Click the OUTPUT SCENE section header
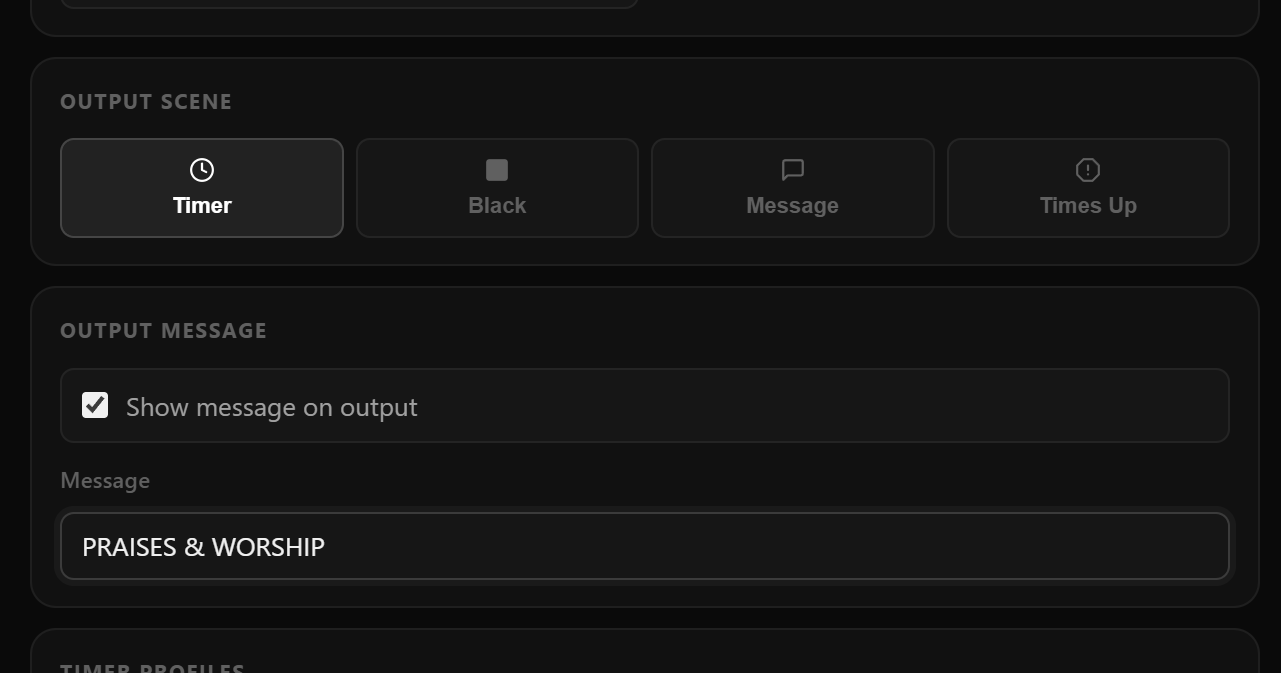This screenshot has height=673, width=1281. pyautogui.click(x=146, y=101)
